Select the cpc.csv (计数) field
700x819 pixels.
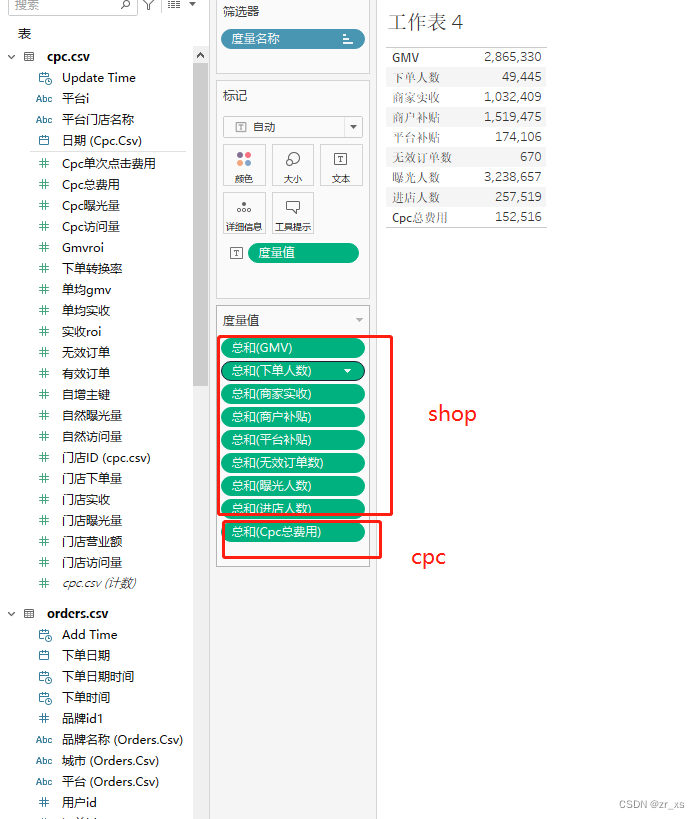[99, 583]
